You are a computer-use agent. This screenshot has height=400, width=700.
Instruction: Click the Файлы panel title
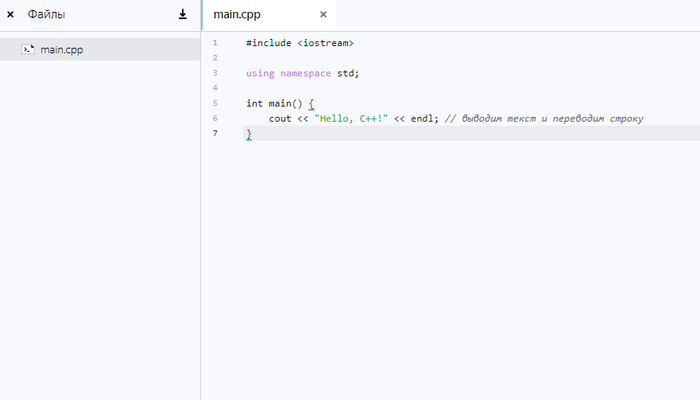(47, 15)
